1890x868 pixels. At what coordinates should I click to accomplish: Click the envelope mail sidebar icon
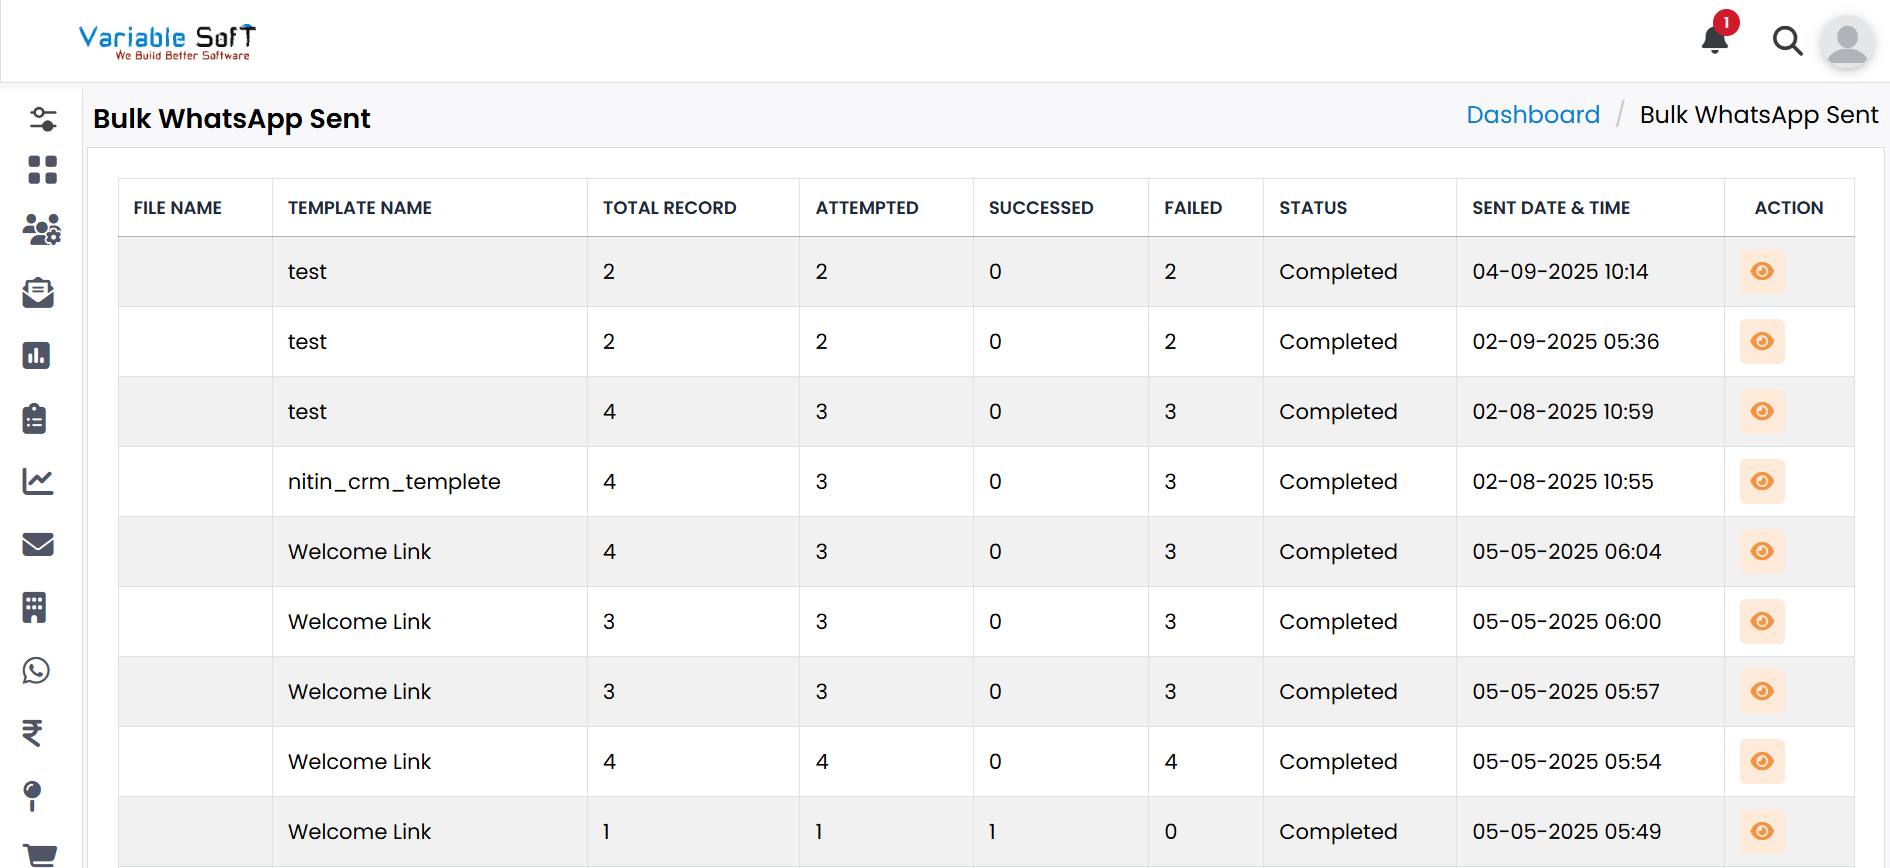pos(38,544)
